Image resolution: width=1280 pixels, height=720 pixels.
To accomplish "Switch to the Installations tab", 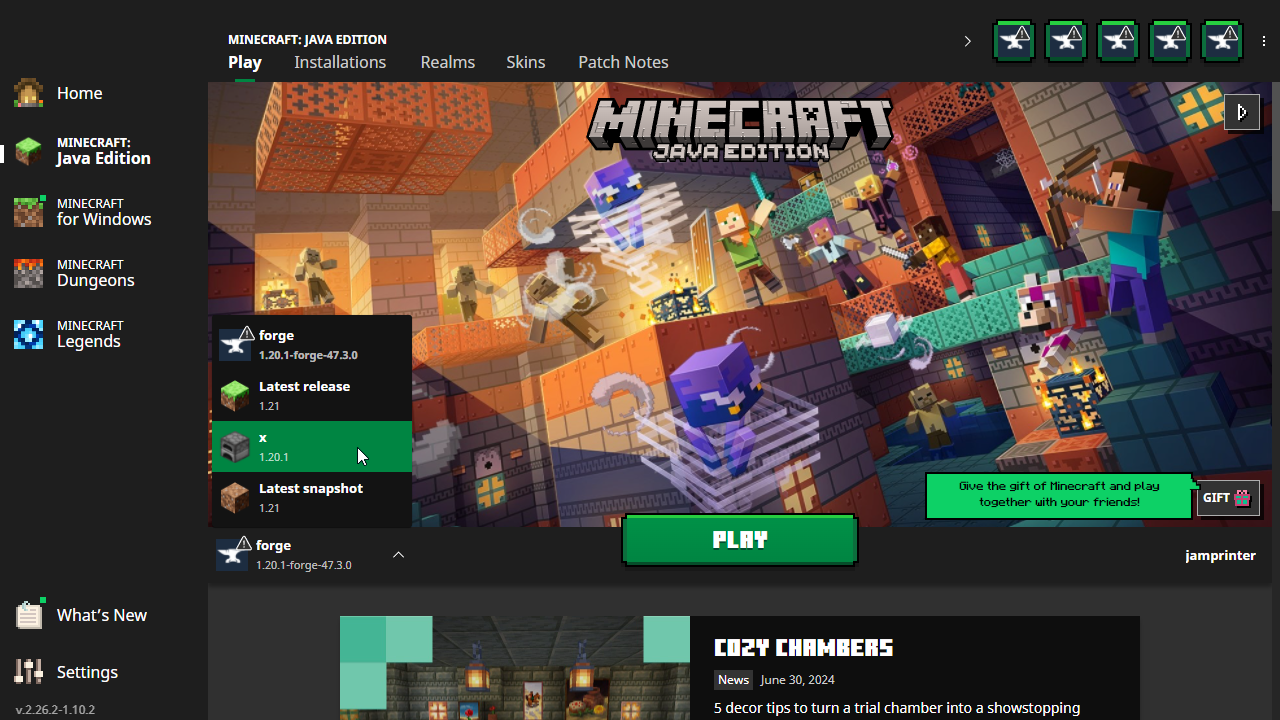I will [340, 62].
